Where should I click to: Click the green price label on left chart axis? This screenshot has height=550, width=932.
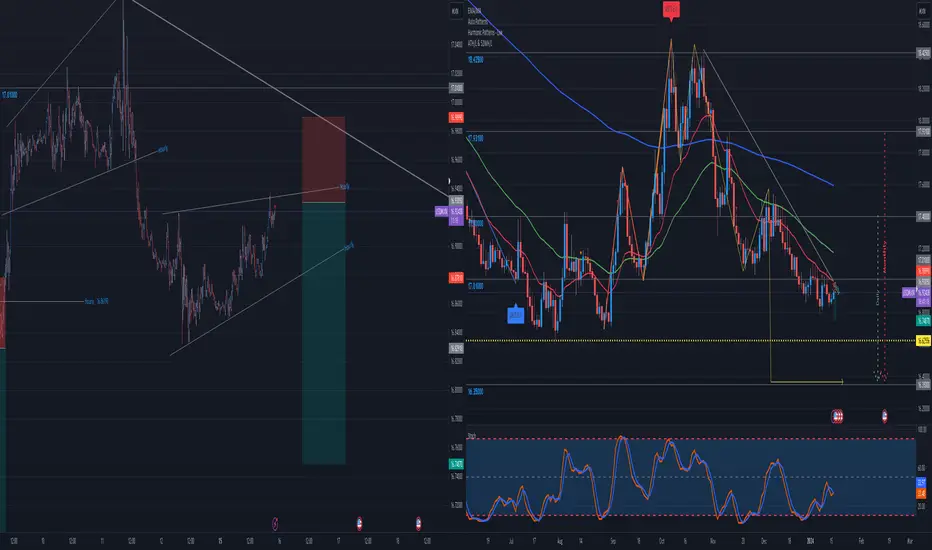[x=456, y=464]
